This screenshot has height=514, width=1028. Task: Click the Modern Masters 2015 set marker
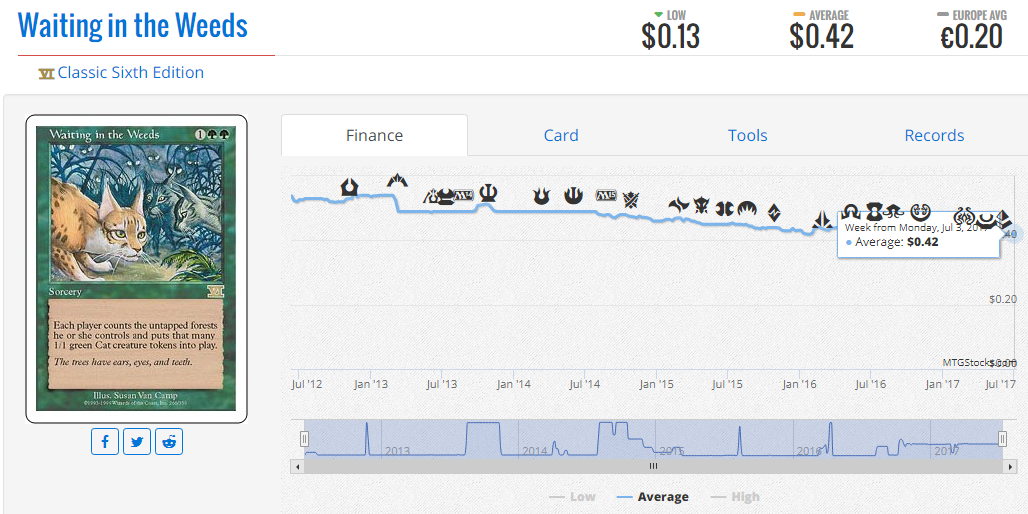pyautogui.click(x=724, y=209)
